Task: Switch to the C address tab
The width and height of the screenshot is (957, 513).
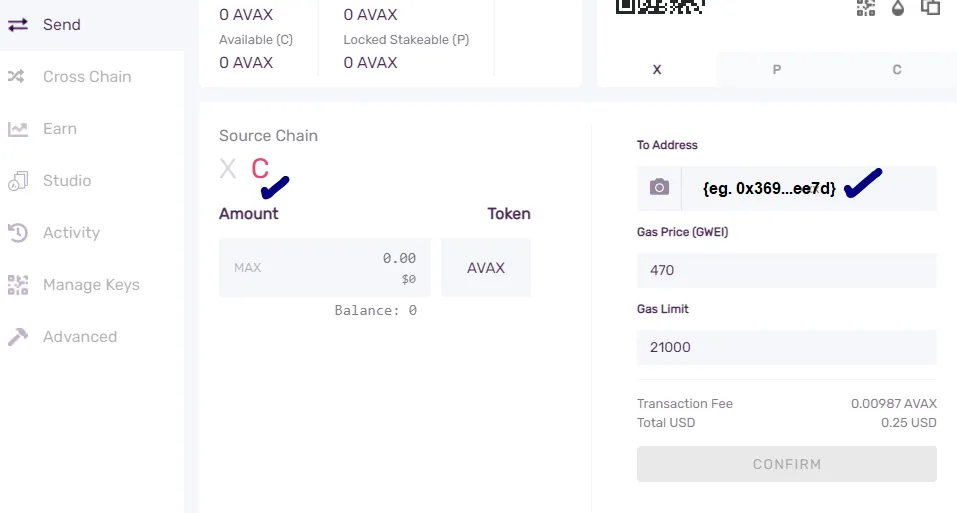Action: [x=897, y=70]
